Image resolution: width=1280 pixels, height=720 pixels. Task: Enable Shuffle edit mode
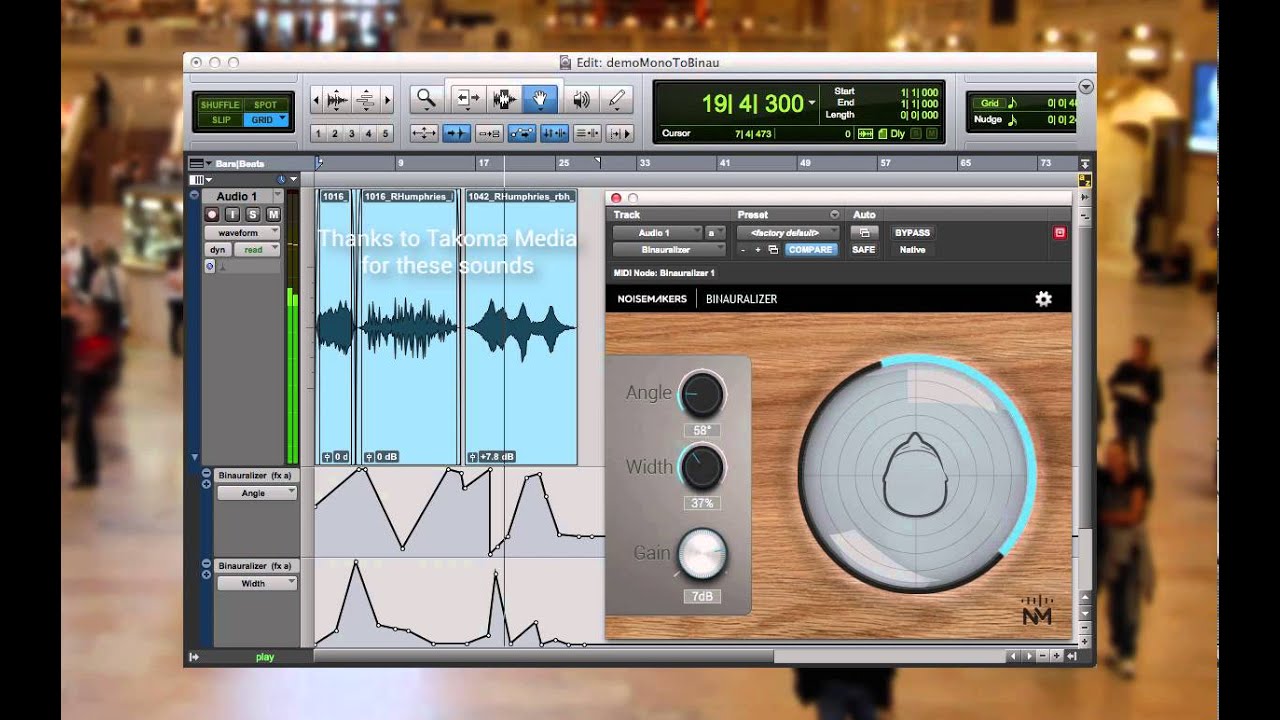220,104
